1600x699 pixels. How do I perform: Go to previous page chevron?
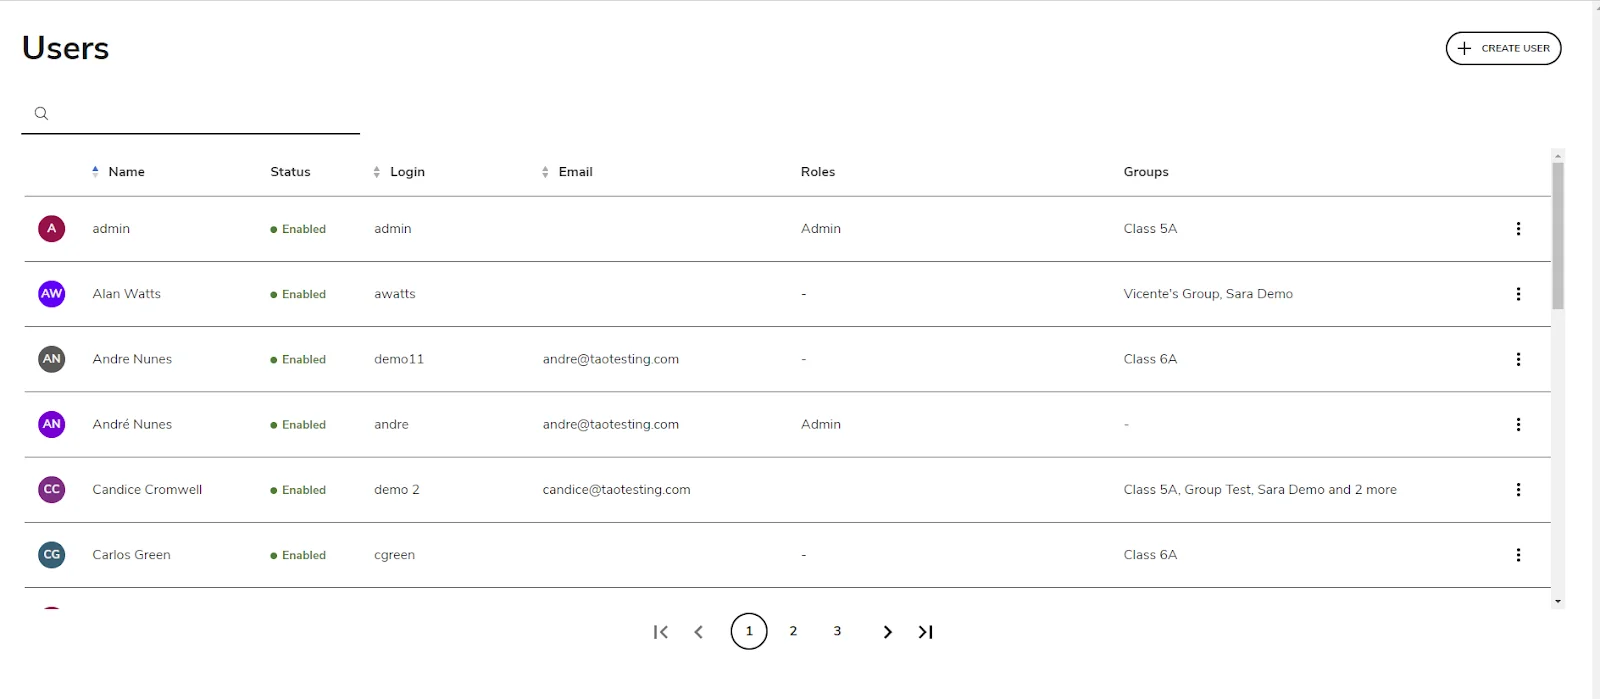click(699, 632)
